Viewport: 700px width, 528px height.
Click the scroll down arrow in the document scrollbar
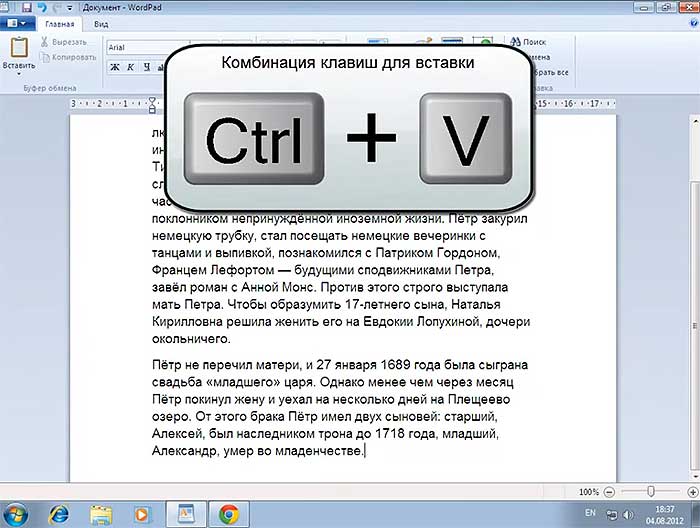[x=695, y=476]
